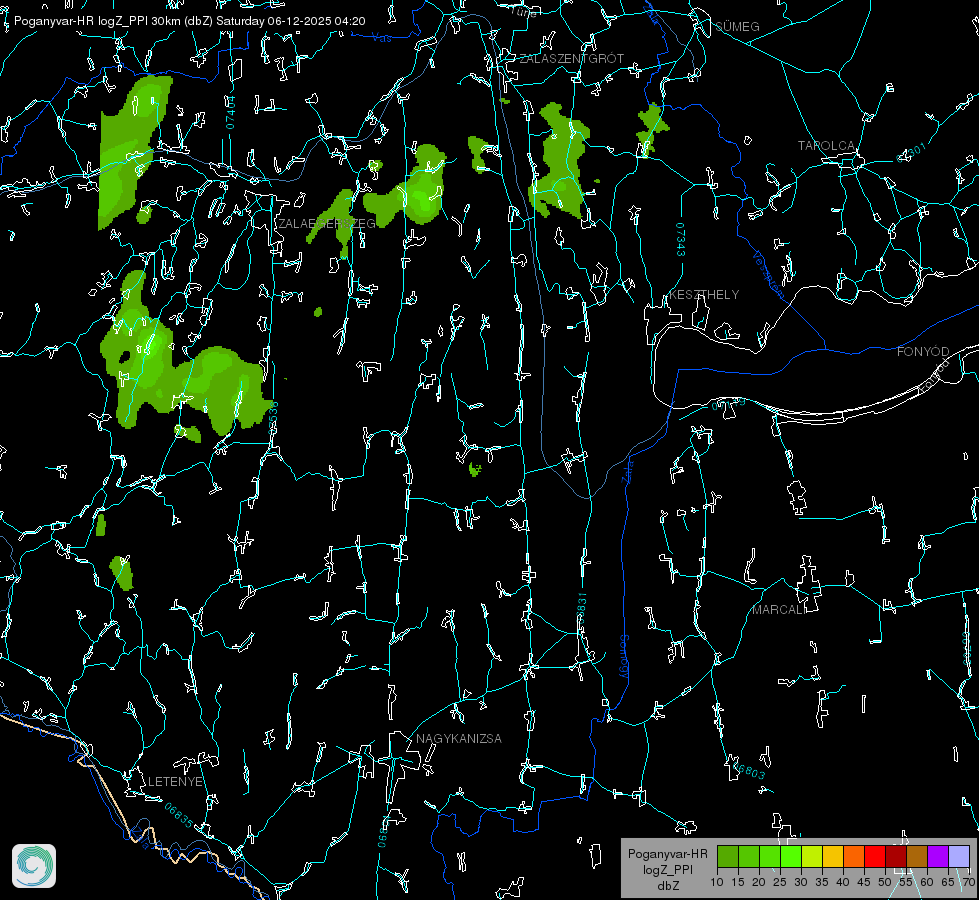Click the 45-50 dBZ red legend swatch
The height and width of the screenshot is (900, 979).
pyautogui.click(x=875, y=857)
